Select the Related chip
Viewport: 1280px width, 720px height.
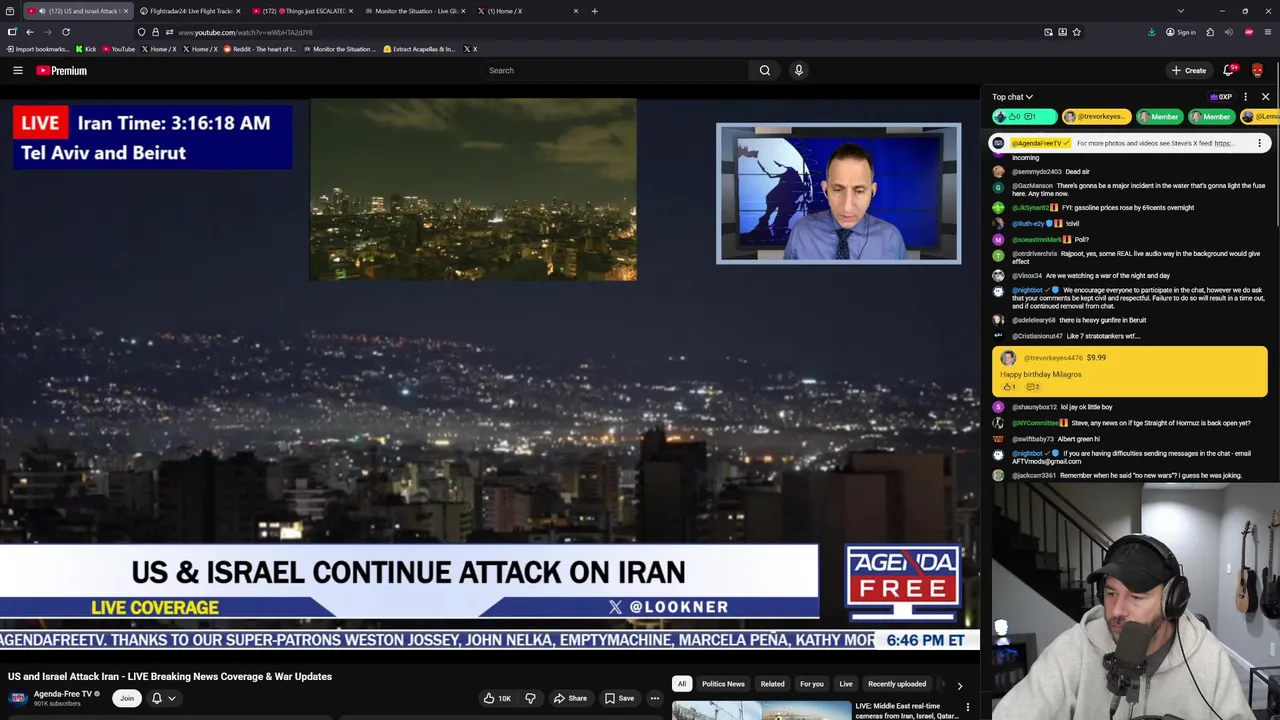(x=772, y=684)
